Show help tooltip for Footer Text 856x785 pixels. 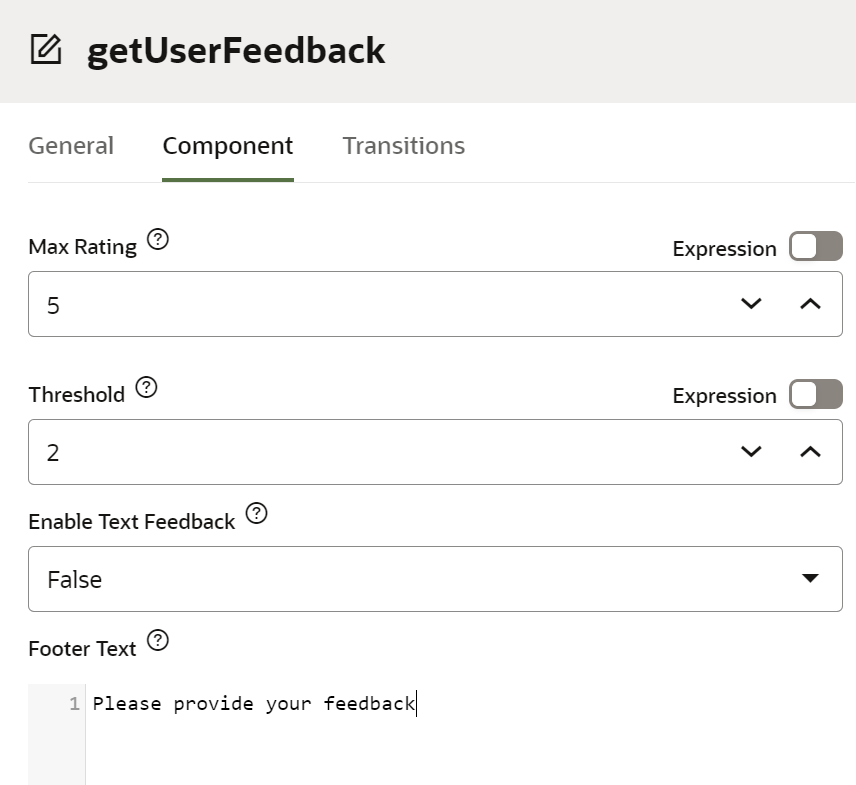[x=158, y=641]
